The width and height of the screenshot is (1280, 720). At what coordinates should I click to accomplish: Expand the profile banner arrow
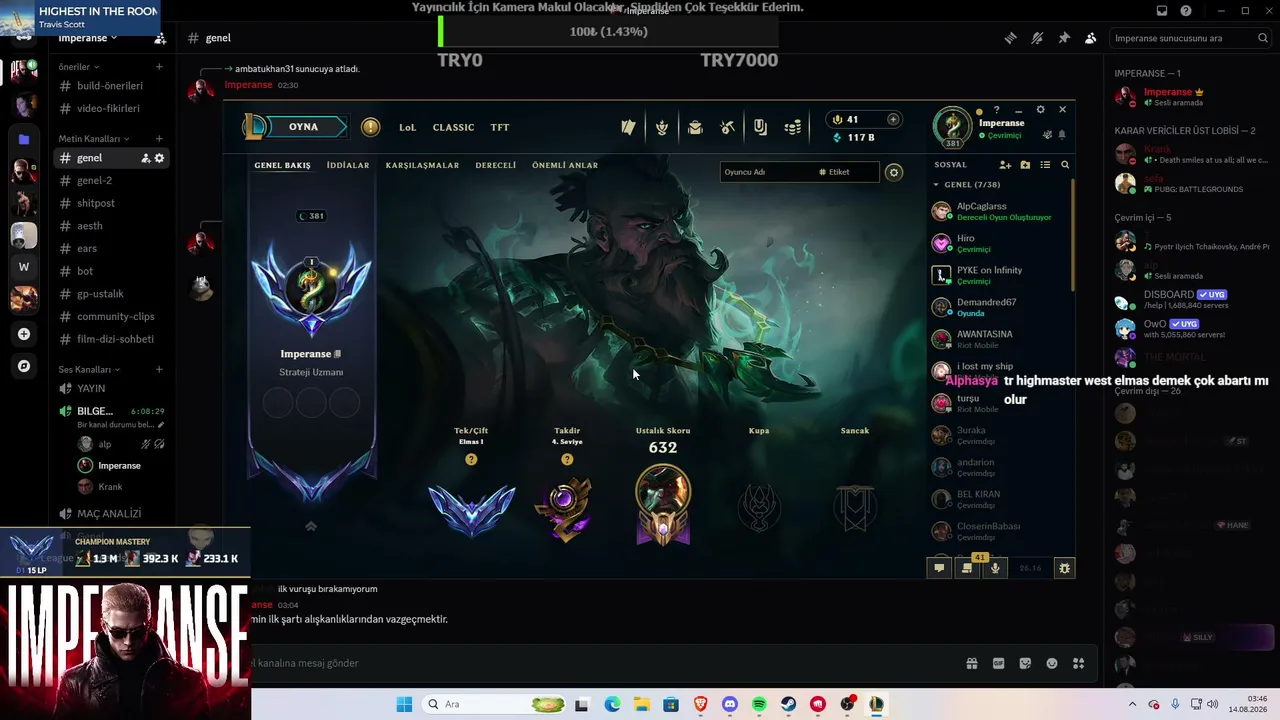coord(311,526)
